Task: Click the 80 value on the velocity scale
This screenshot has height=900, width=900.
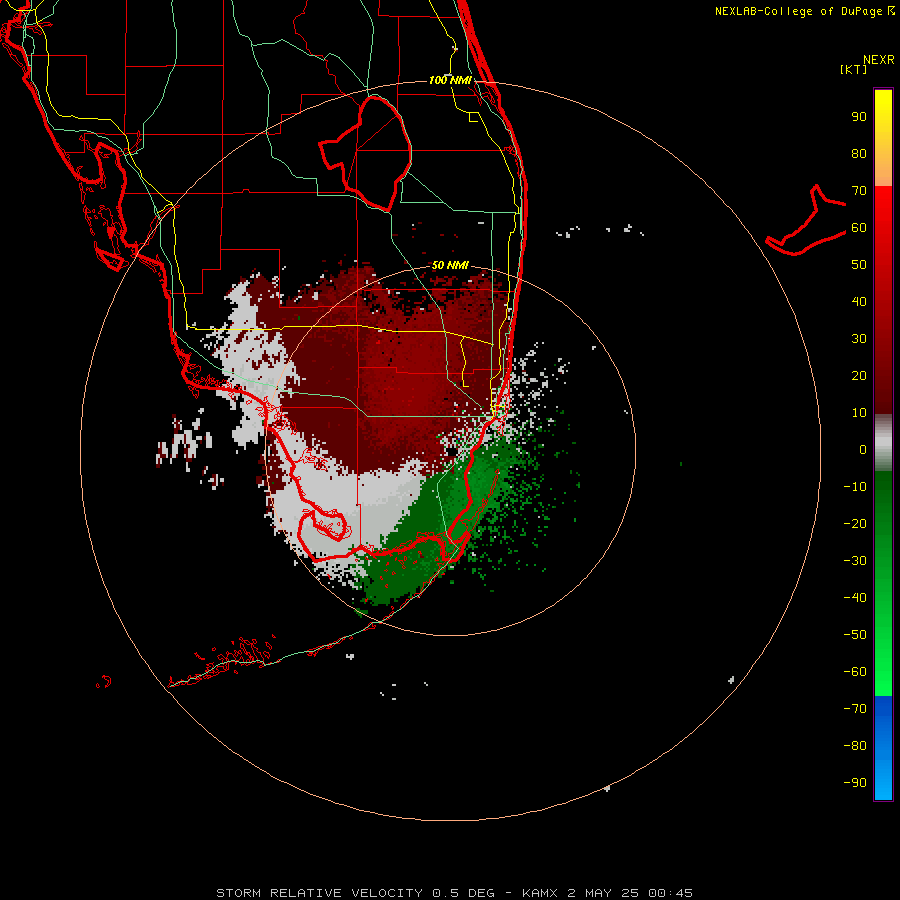Action: click(x=859, y=154)
